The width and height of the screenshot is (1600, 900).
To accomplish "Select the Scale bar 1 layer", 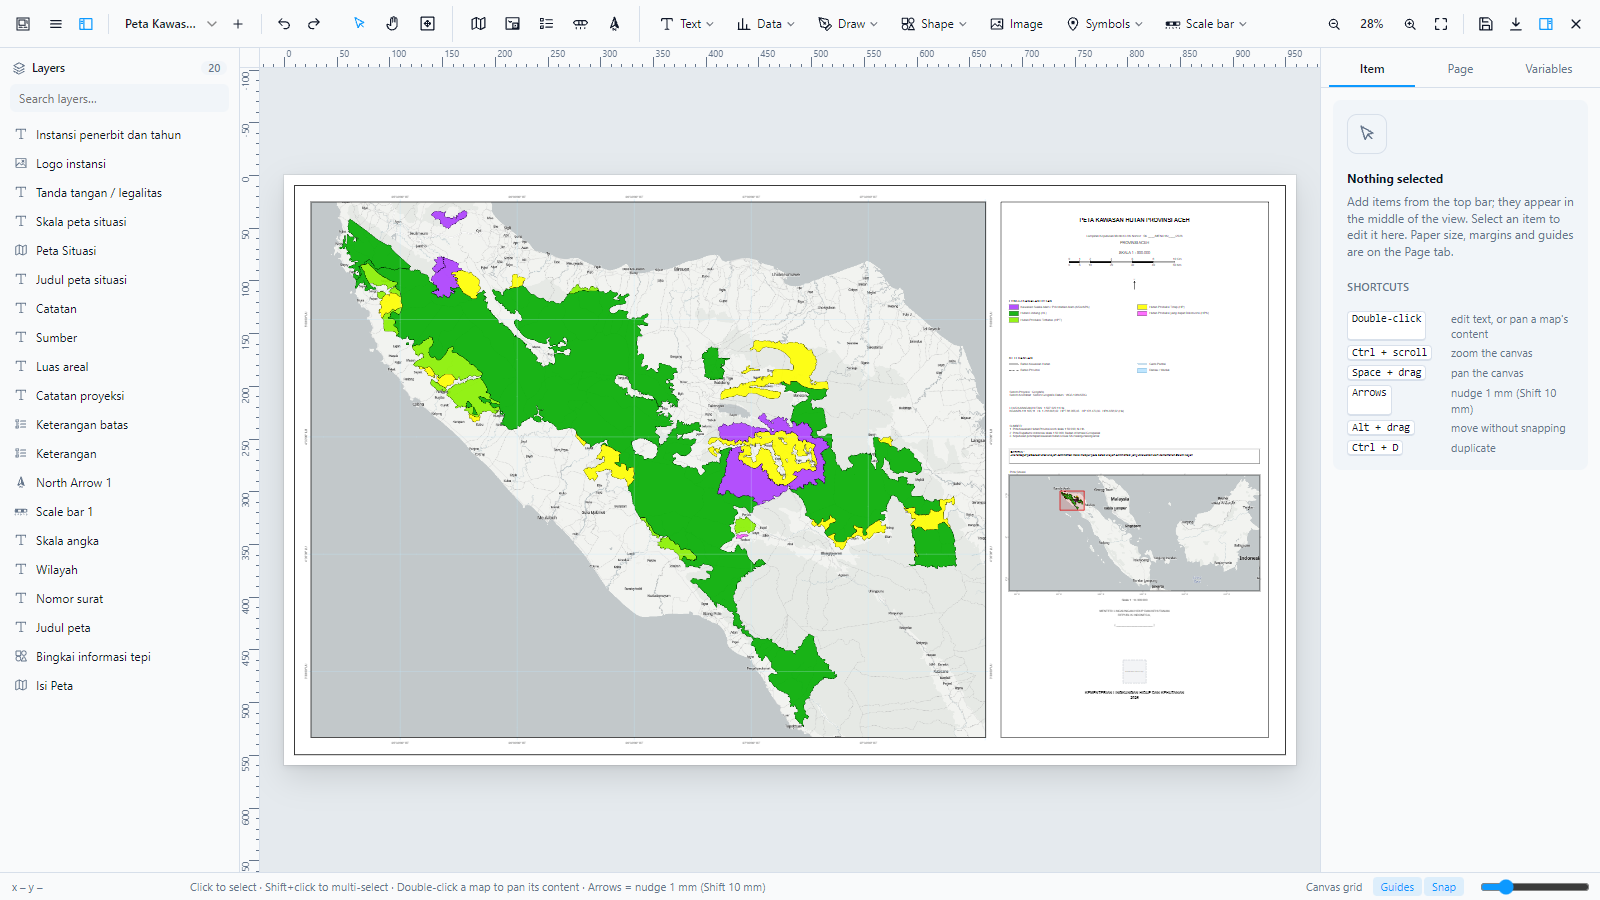I will coord(120,512).
